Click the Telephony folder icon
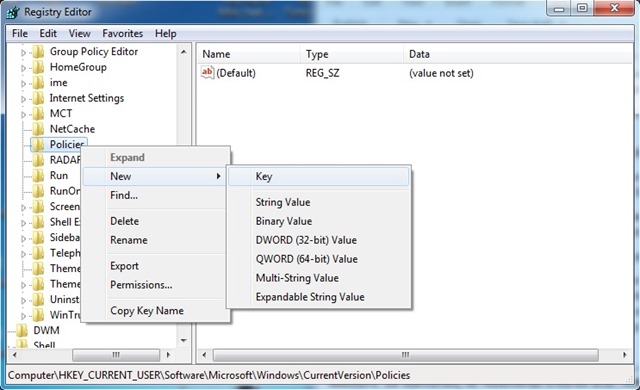The height and width of the screenshot is (390, 640). coord(38,253)
